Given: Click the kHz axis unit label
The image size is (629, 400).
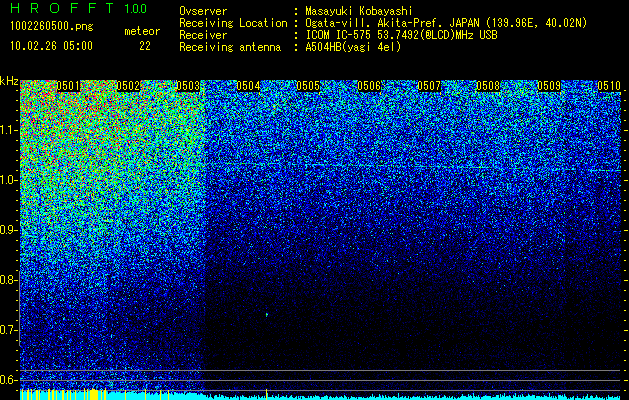Looking at the screenshot, I should [9, 81].
